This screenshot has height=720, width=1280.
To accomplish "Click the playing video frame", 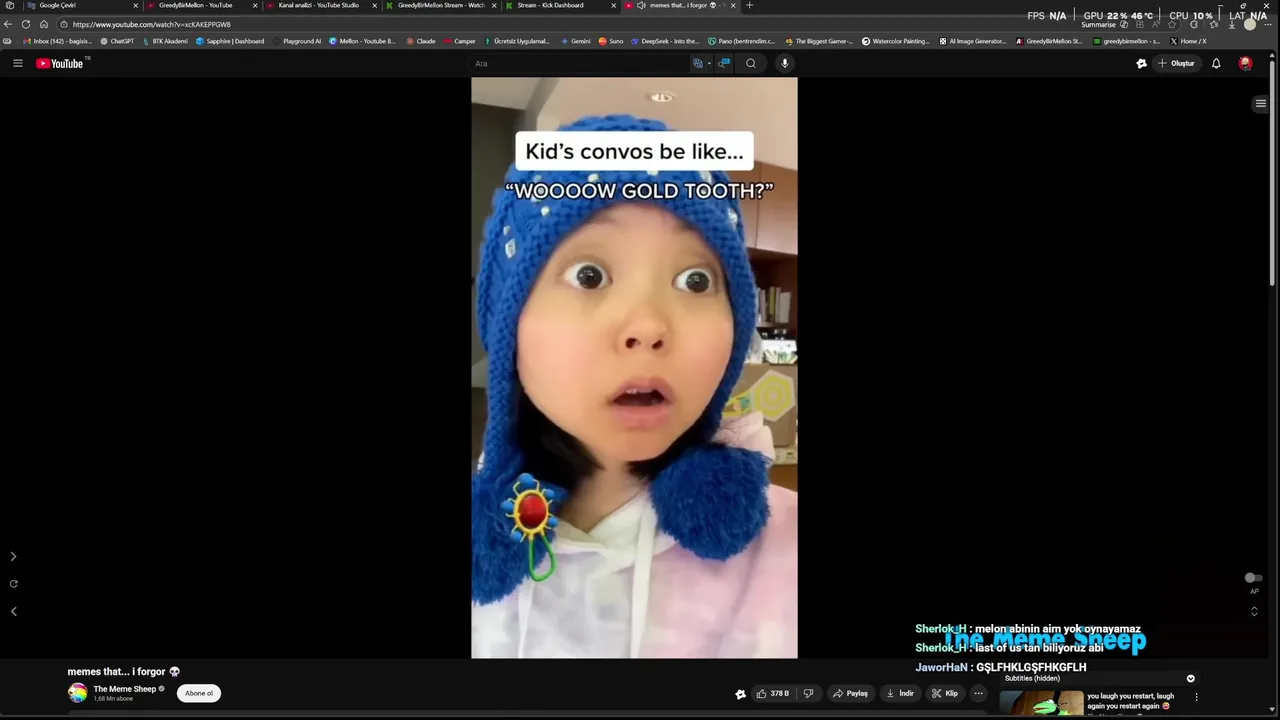I will coord(634,368).
